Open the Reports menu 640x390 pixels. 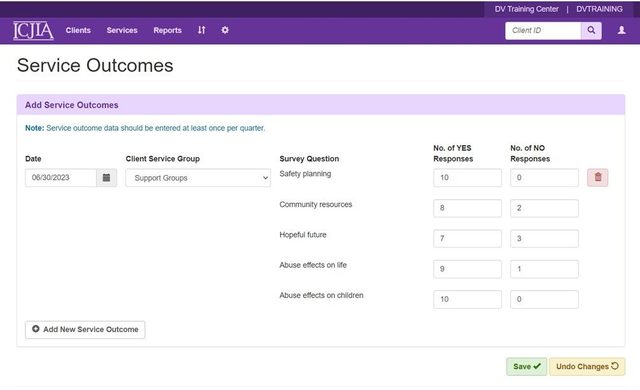(167, 30)
